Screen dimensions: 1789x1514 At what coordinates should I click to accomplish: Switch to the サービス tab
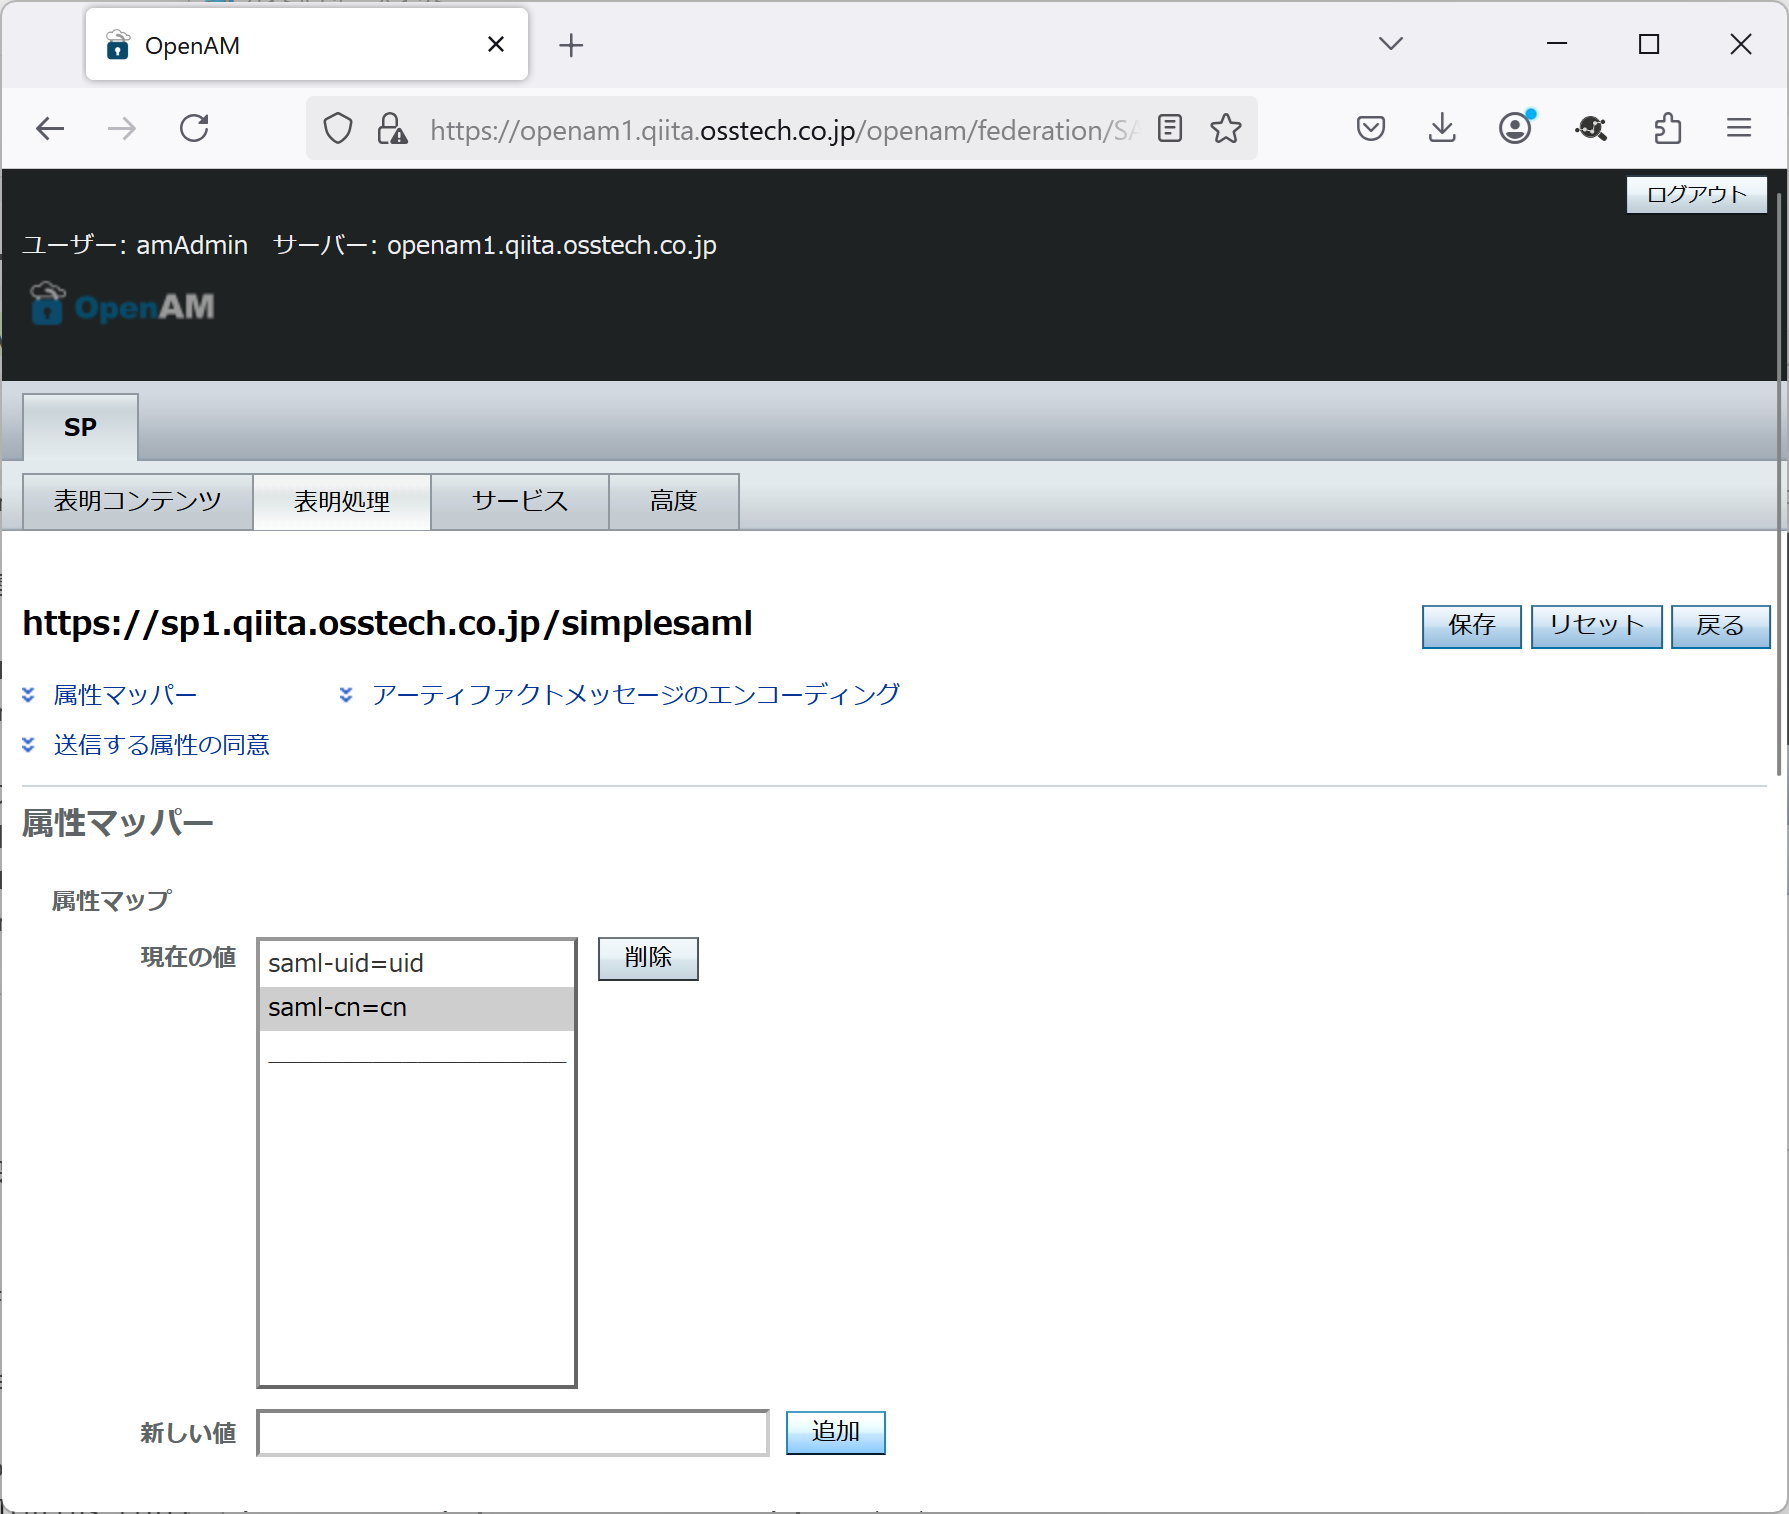519,501
